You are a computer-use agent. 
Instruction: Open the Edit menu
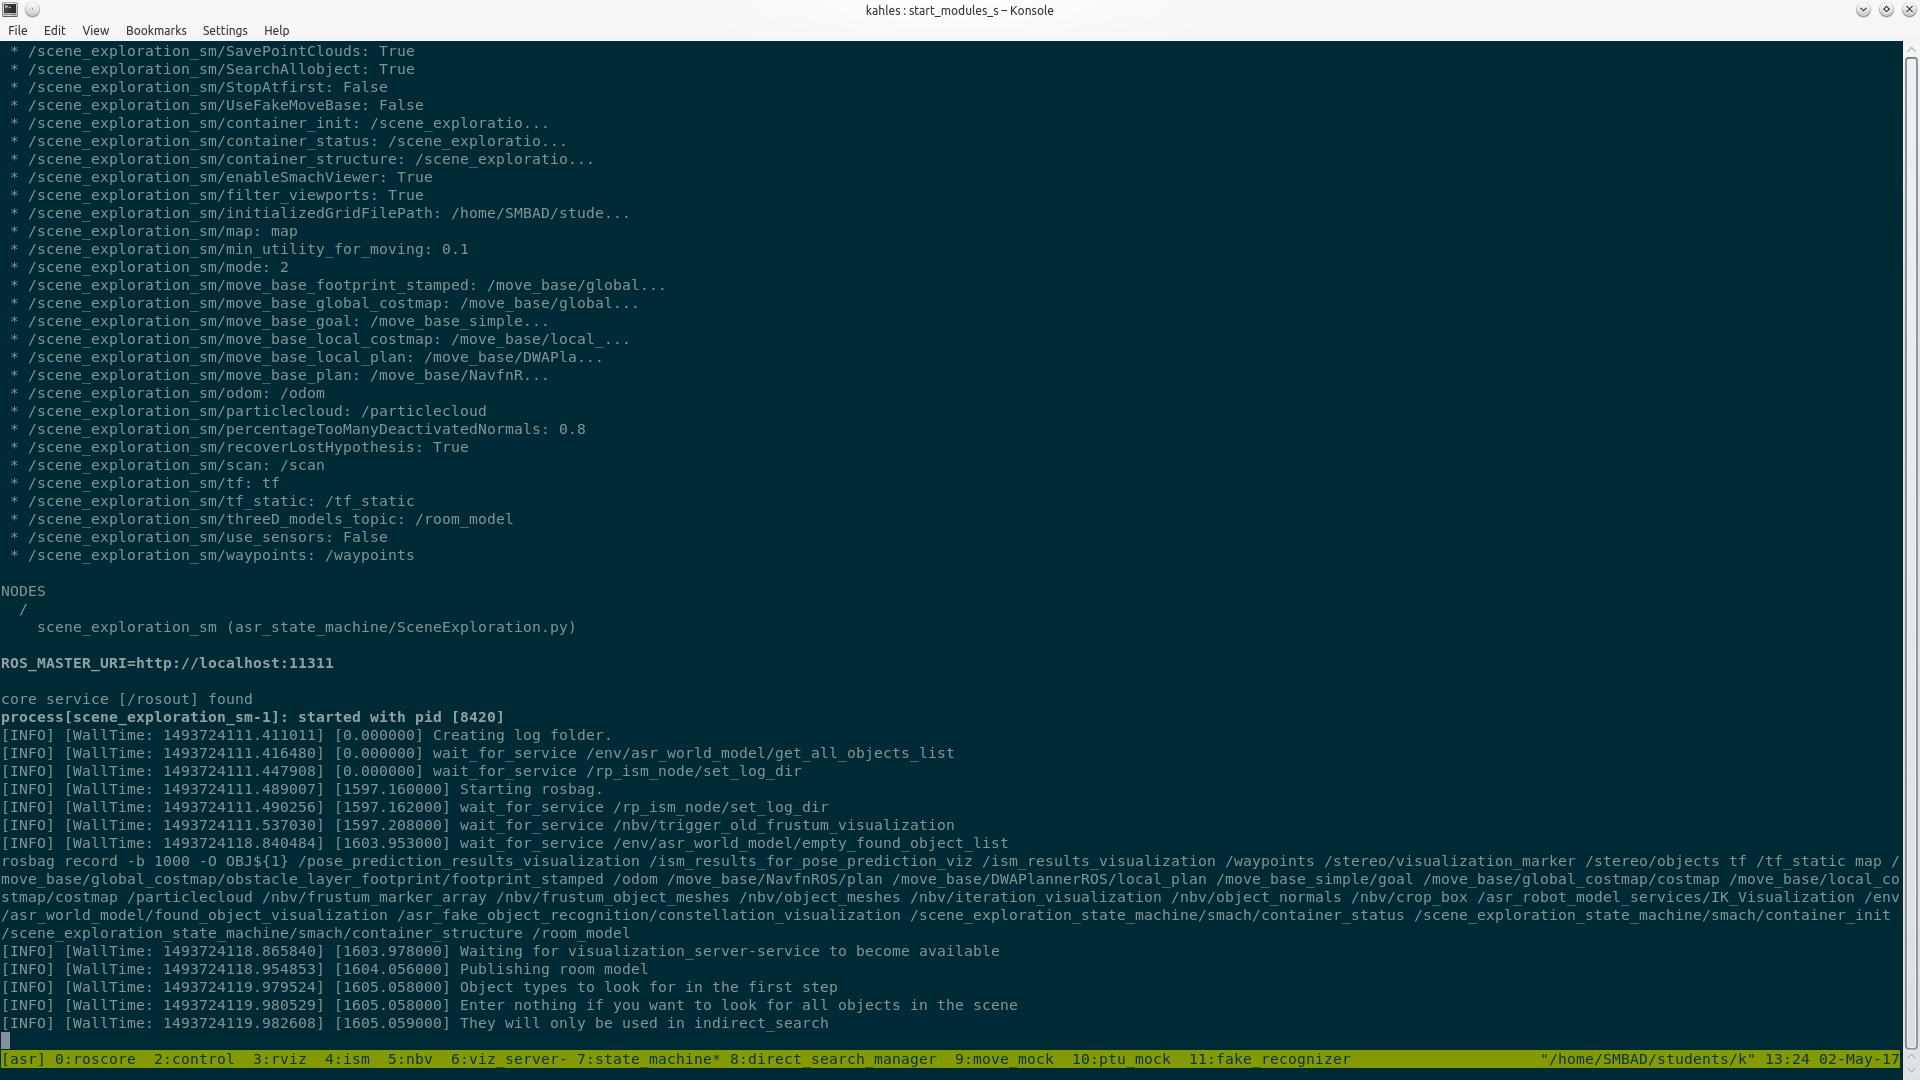[x=54, y=31]
